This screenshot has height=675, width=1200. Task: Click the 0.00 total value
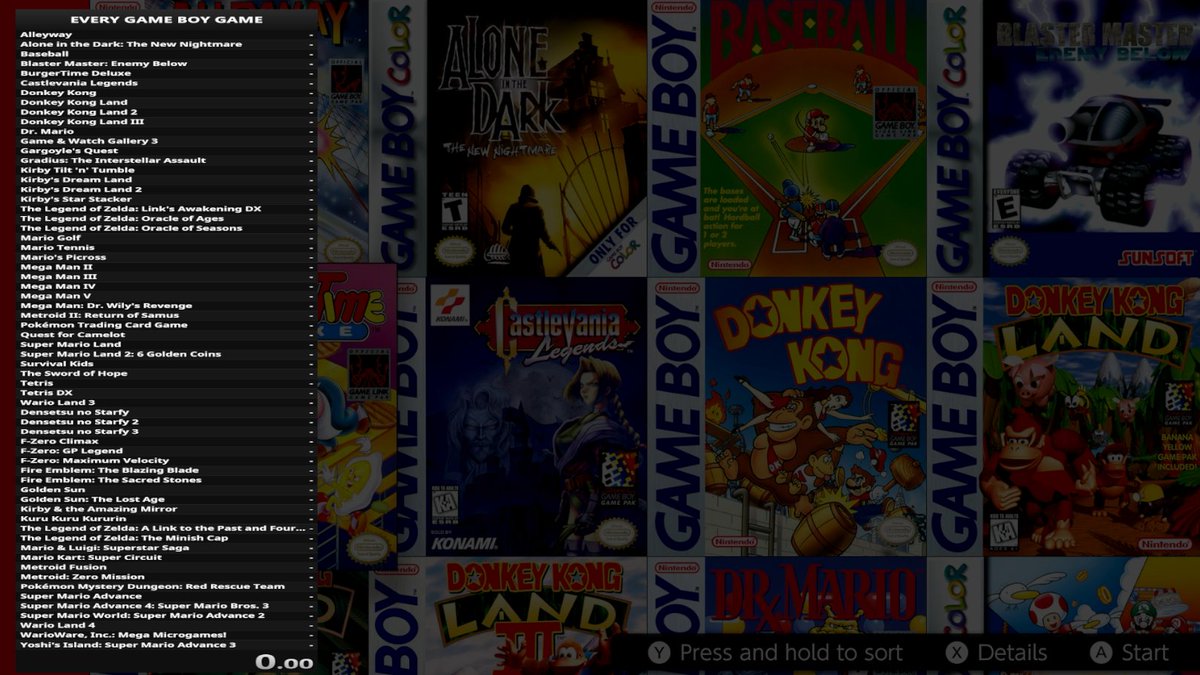pos(285,662)
